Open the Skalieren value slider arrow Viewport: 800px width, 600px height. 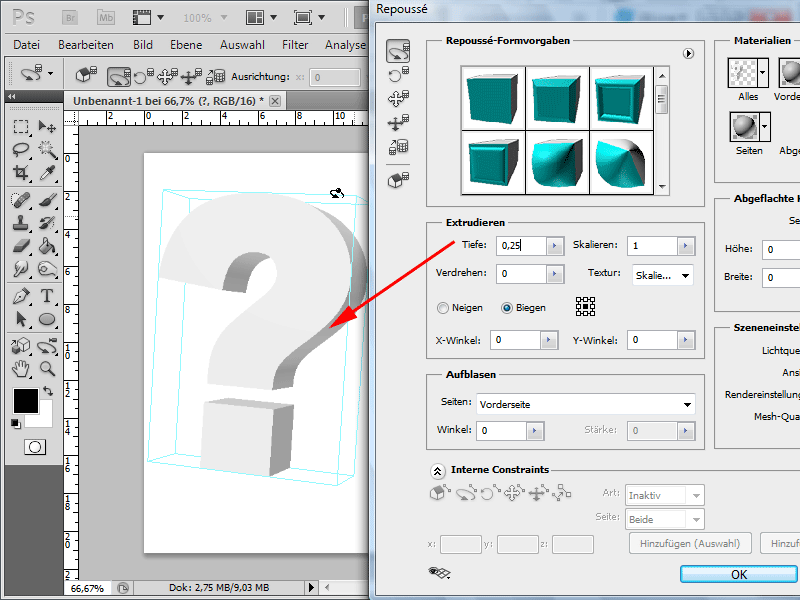[686, 246]
